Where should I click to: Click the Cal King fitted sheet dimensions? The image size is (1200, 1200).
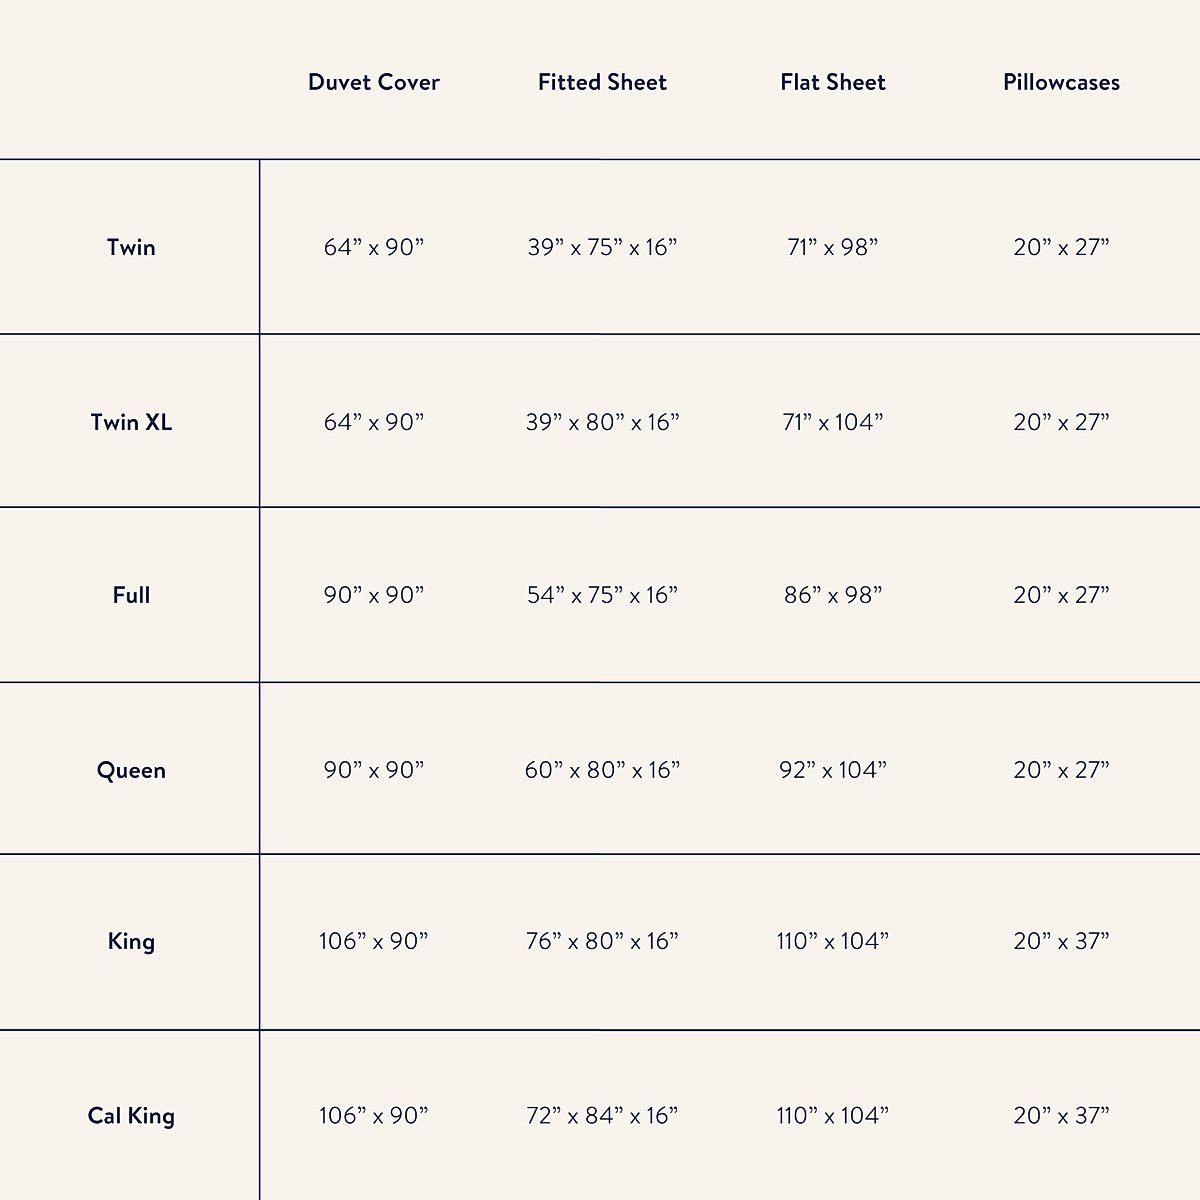[x=602, y=1116]
